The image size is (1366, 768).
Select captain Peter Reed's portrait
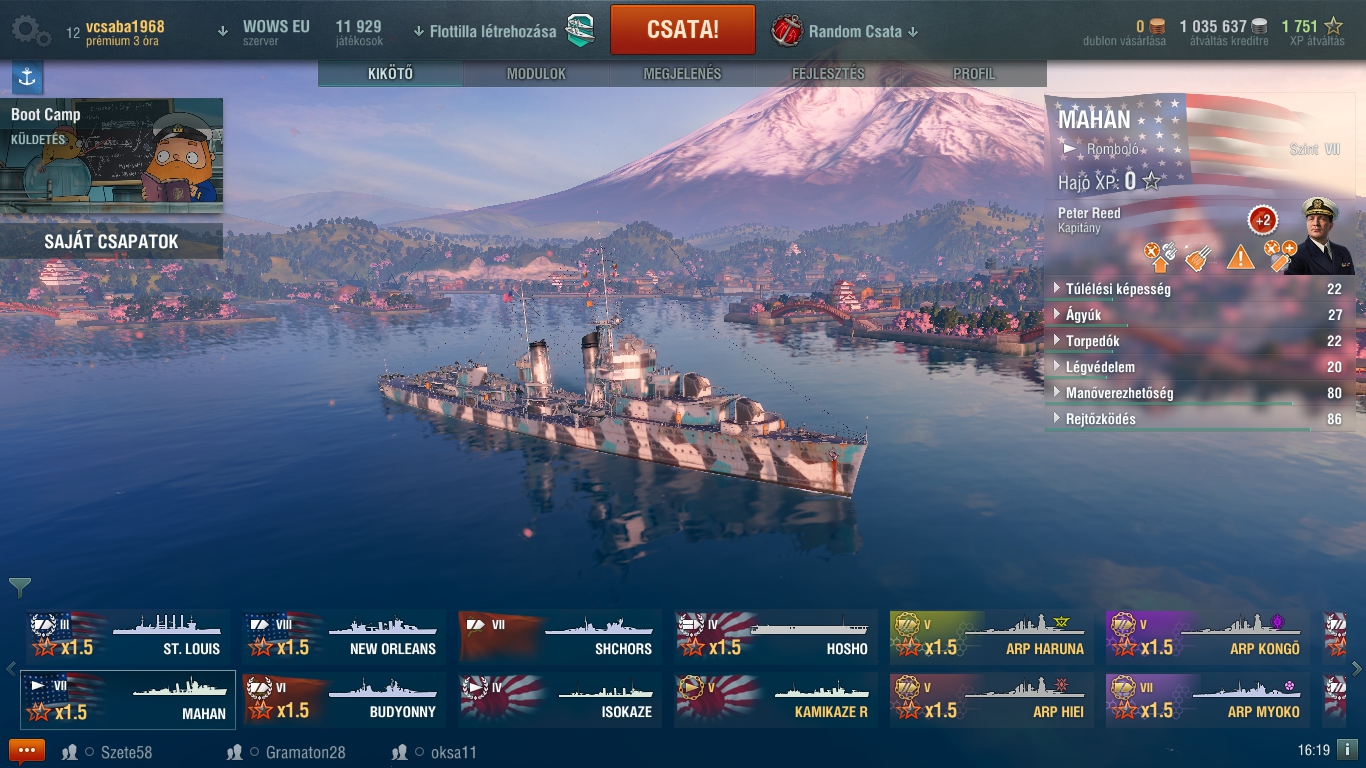pos(1319,236)
